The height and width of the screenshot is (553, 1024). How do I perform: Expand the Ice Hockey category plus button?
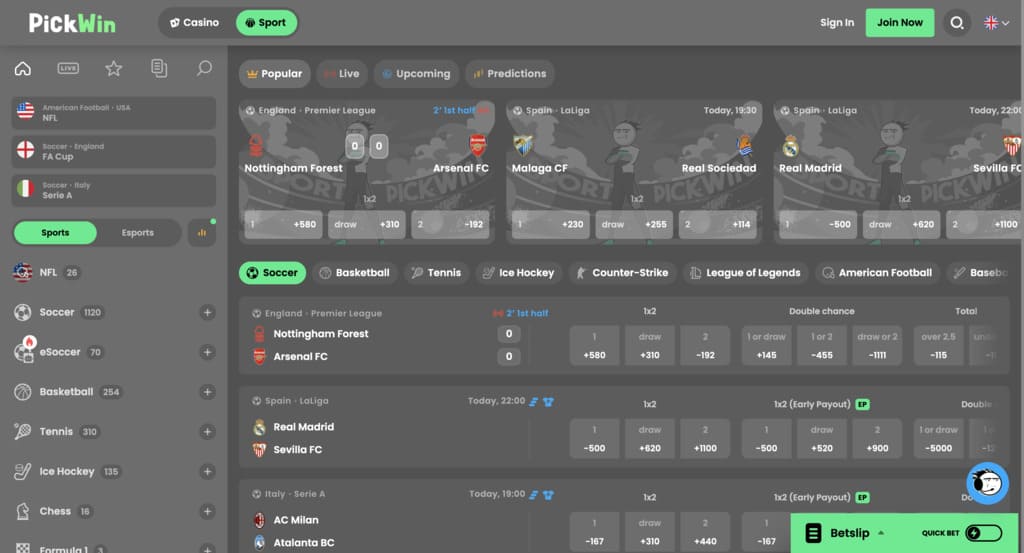click(207, 471)
